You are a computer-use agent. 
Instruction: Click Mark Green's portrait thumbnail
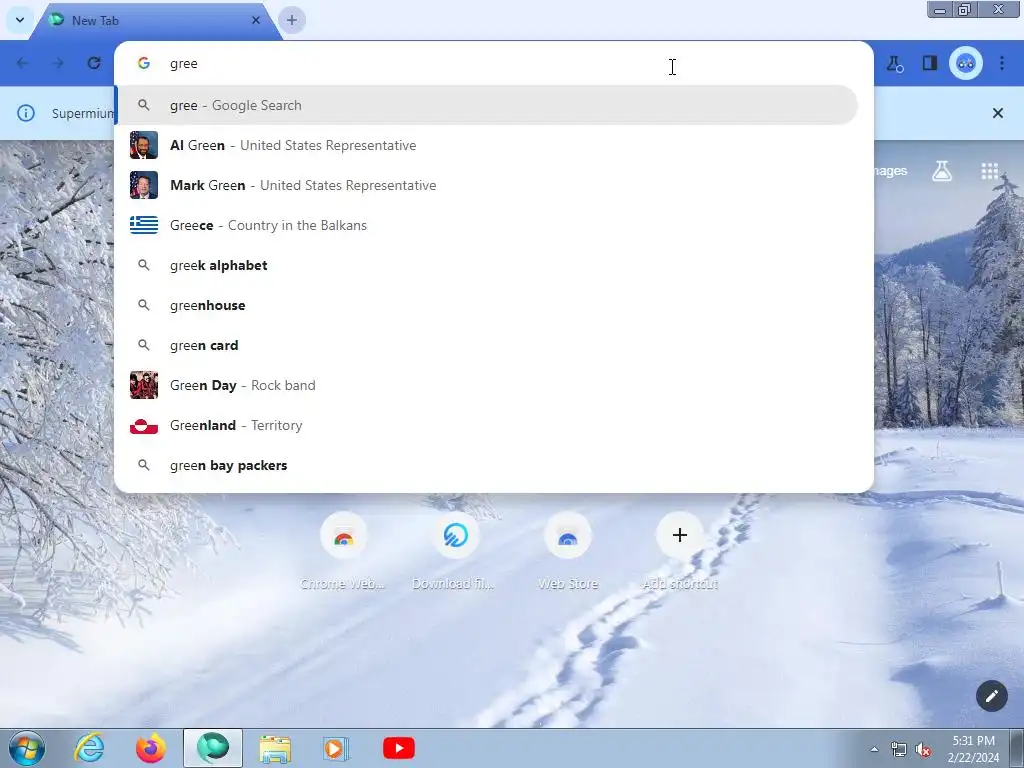[144, 185]
